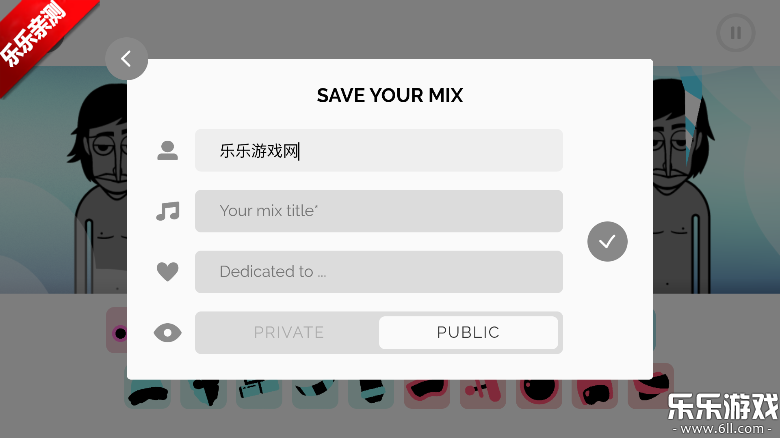Click the 乐乐游戏 watermark logo

click(722, 410)
